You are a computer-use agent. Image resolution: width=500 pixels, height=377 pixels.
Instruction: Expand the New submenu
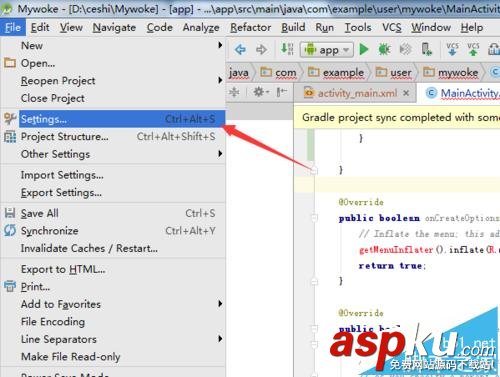click(x=113, y=45)
